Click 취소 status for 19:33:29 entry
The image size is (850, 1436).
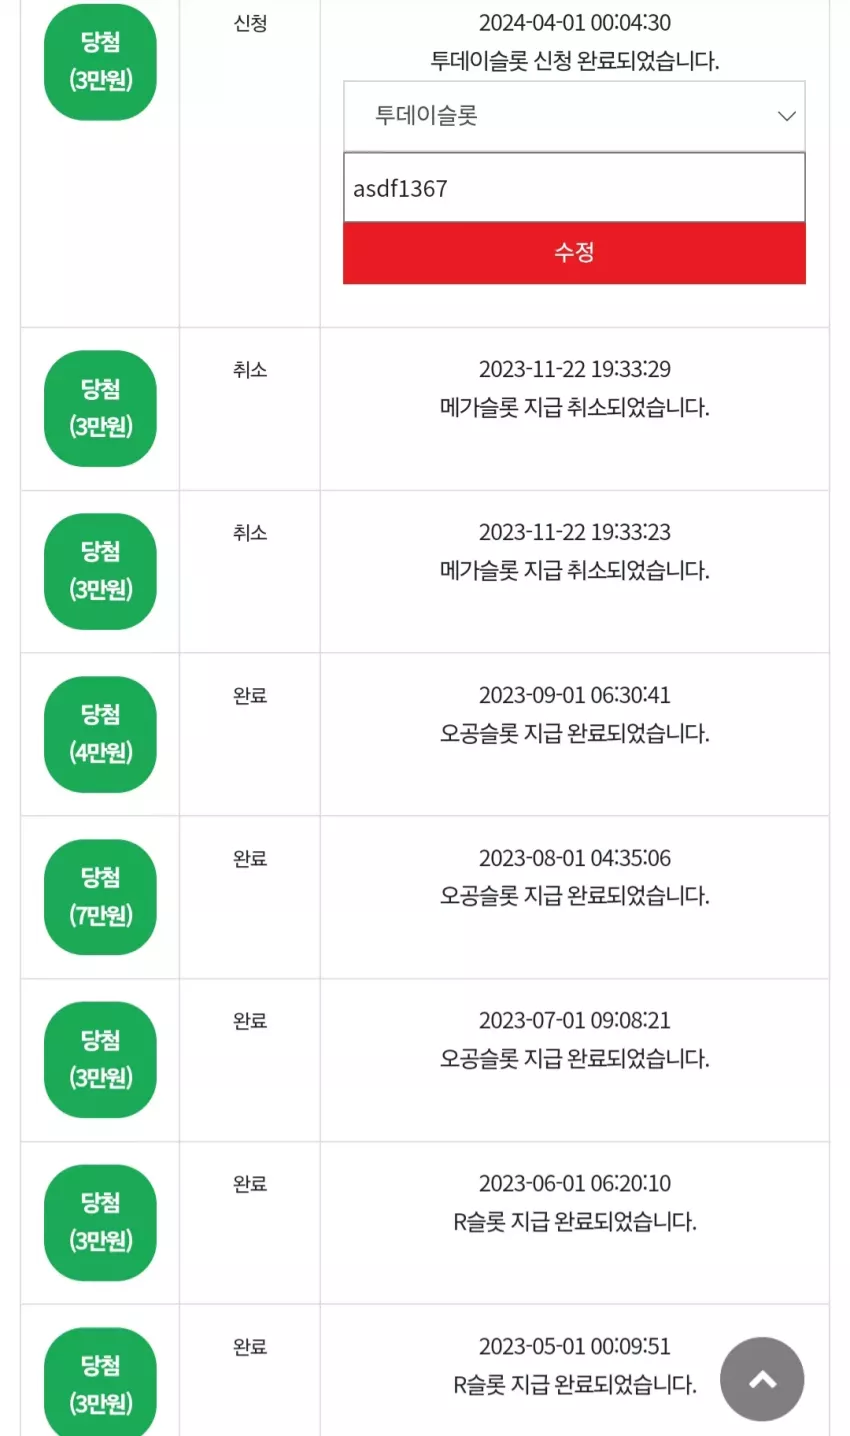250,370
